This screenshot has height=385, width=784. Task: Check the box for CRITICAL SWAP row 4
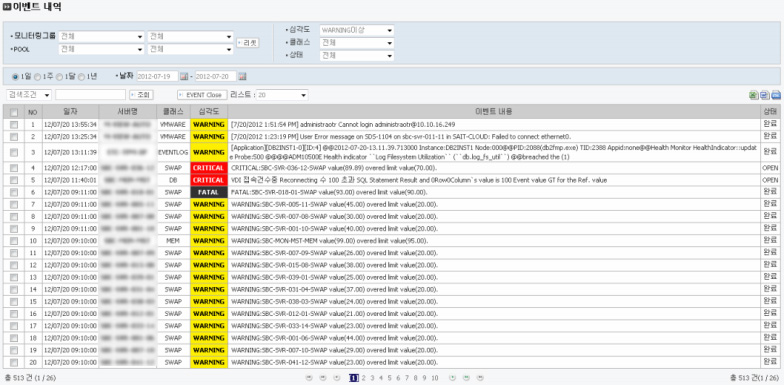pos(14,168)
